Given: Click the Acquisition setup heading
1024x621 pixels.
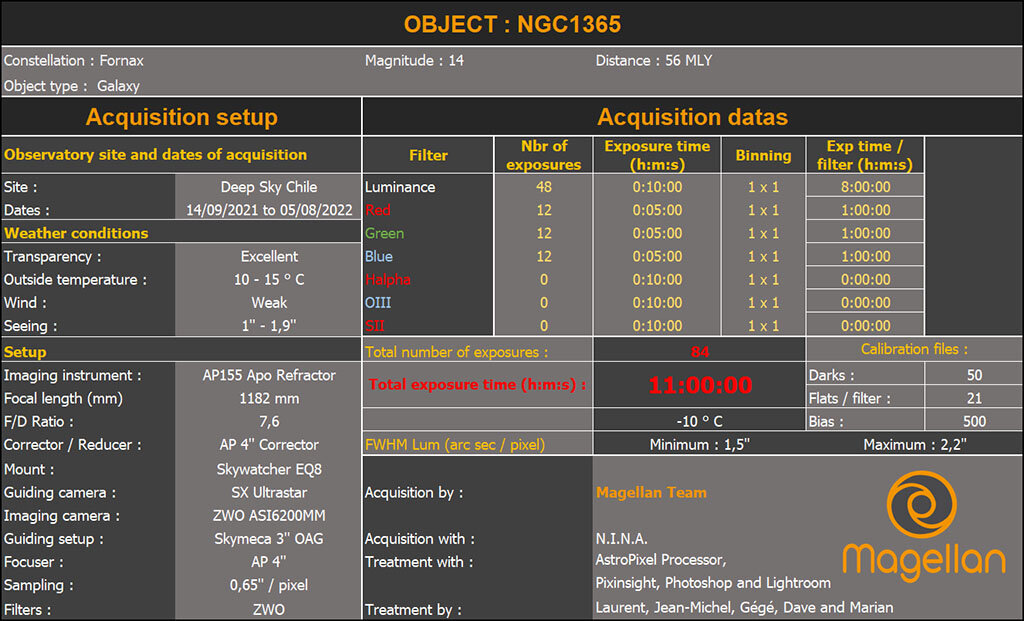Looking at the screenshot, I should point(182,117).
